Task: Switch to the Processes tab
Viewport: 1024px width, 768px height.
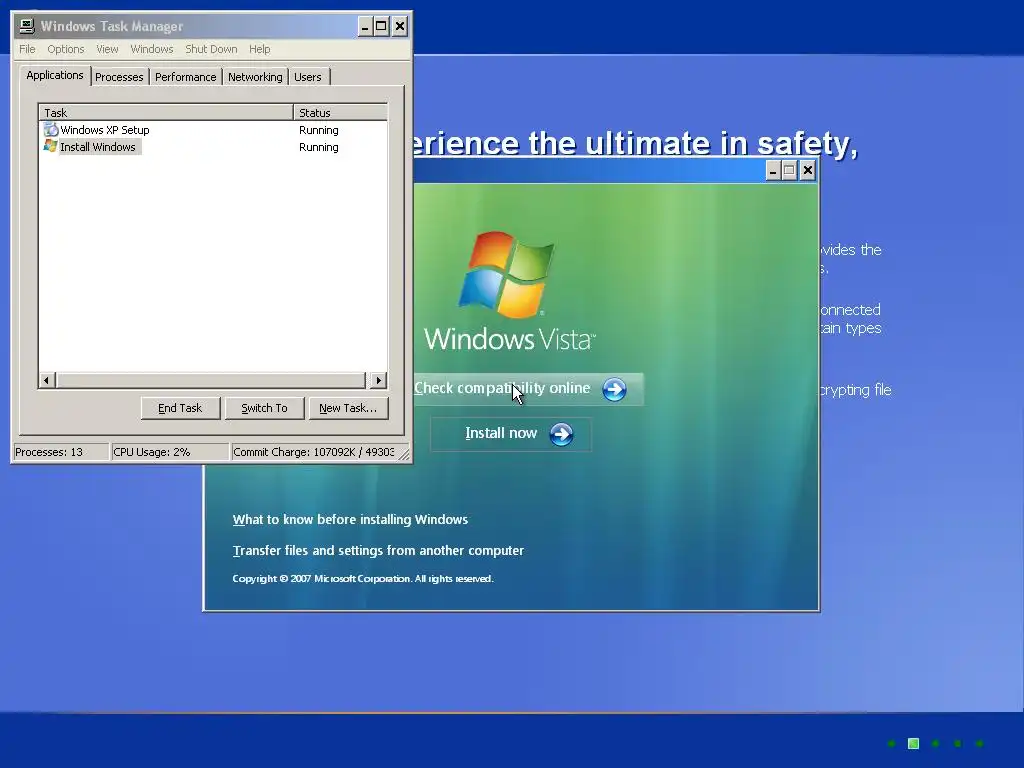Action: 119,77
